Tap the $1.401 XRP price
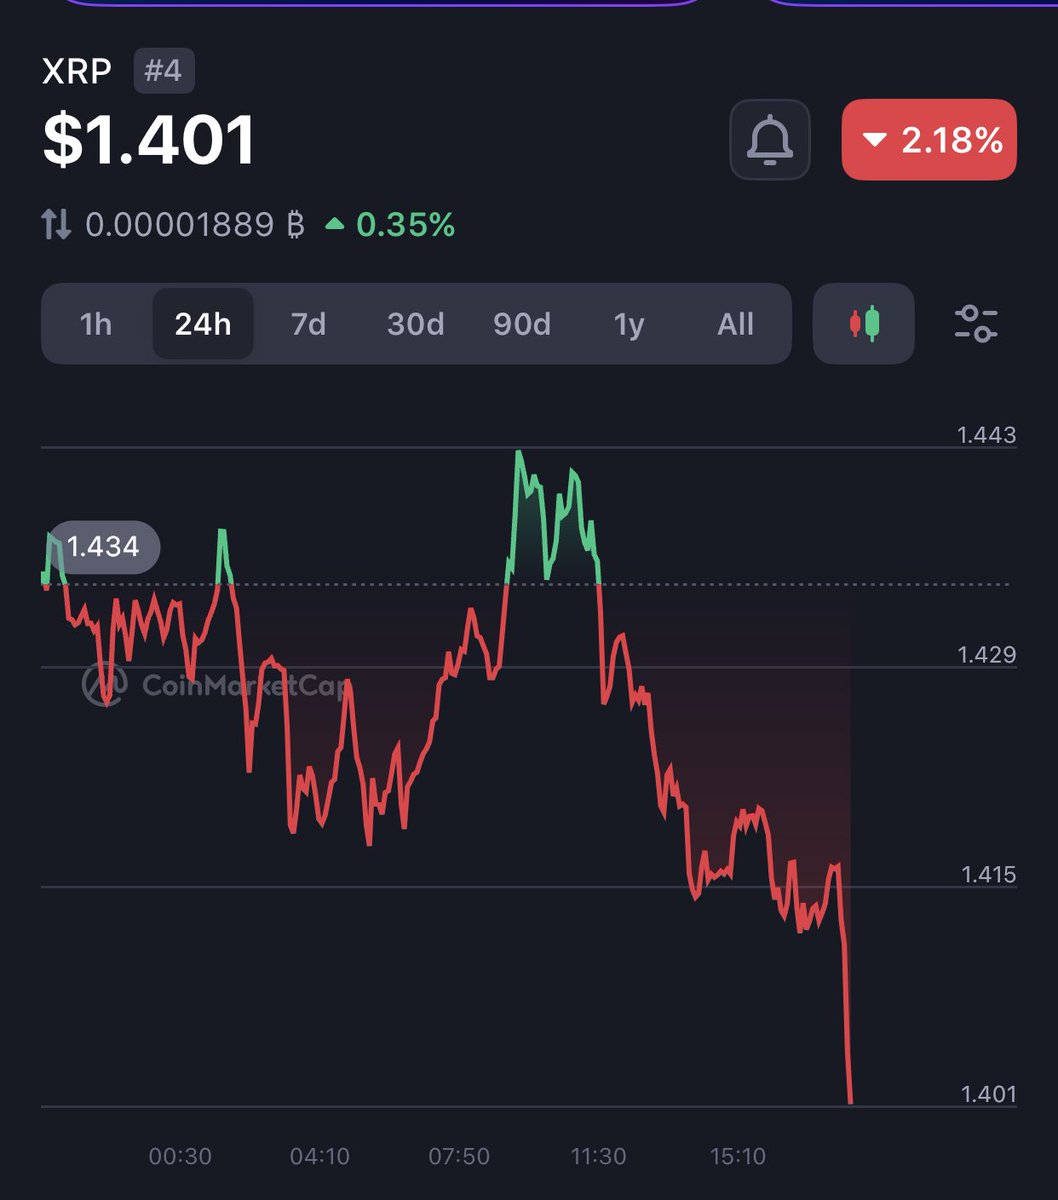Image resolution: width=1058 pixels, height=1200 pixels. click(149, 140)
